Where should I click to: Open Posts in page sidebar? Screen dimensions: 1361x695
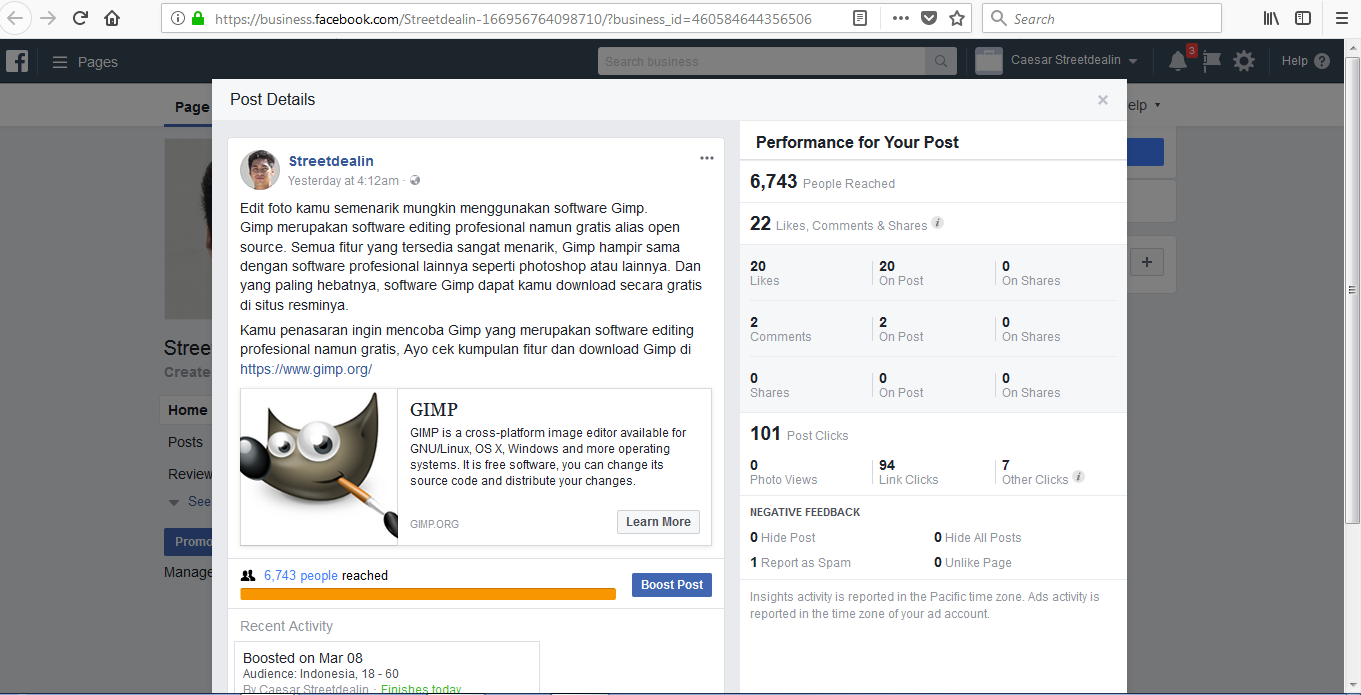point(185,442)
